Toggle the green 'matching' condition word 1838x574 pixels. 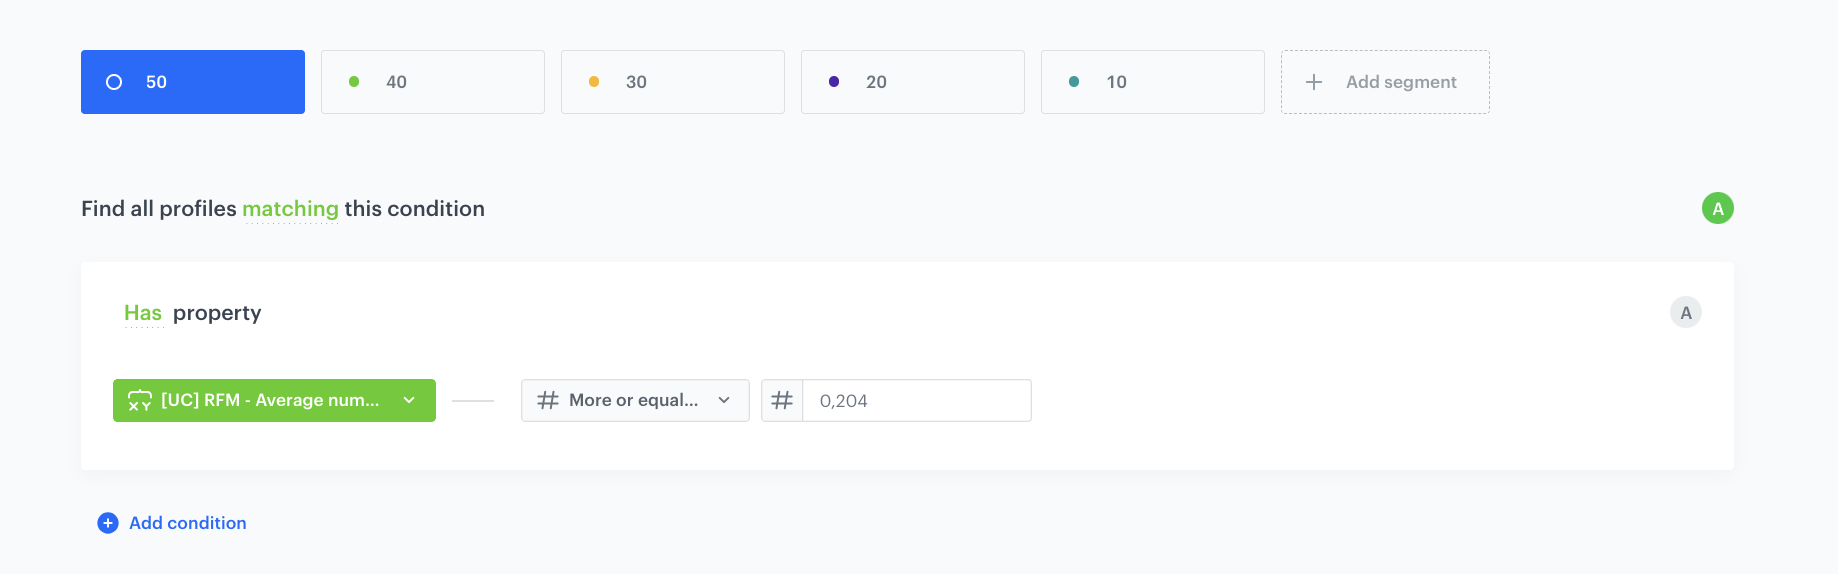tap(290, 209)
